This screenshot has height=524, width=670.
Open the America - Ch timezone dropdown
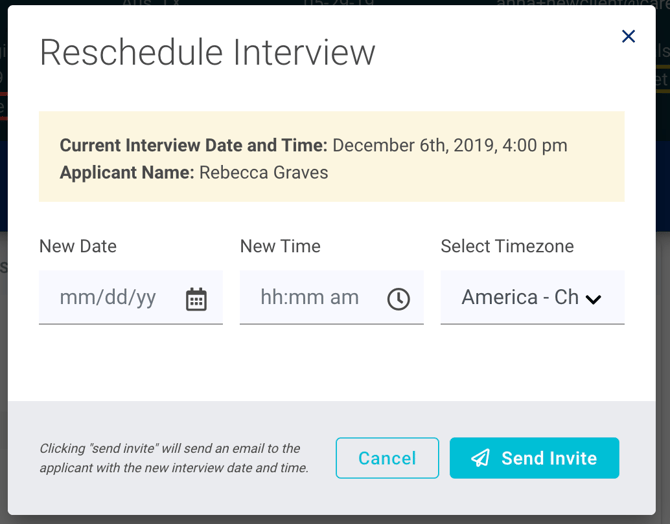(532, 297)
